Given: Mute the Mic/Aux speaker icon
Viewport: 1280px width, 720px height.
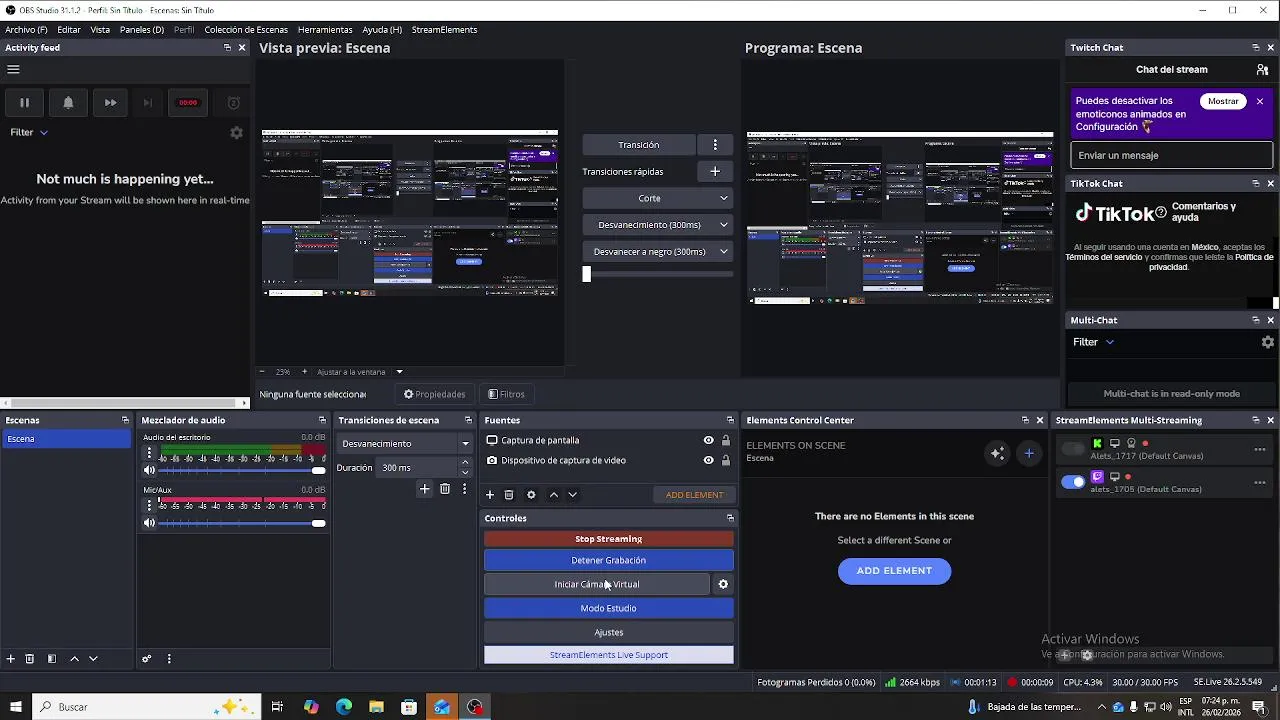Looking at the screenshot, I should click(149, 523).
